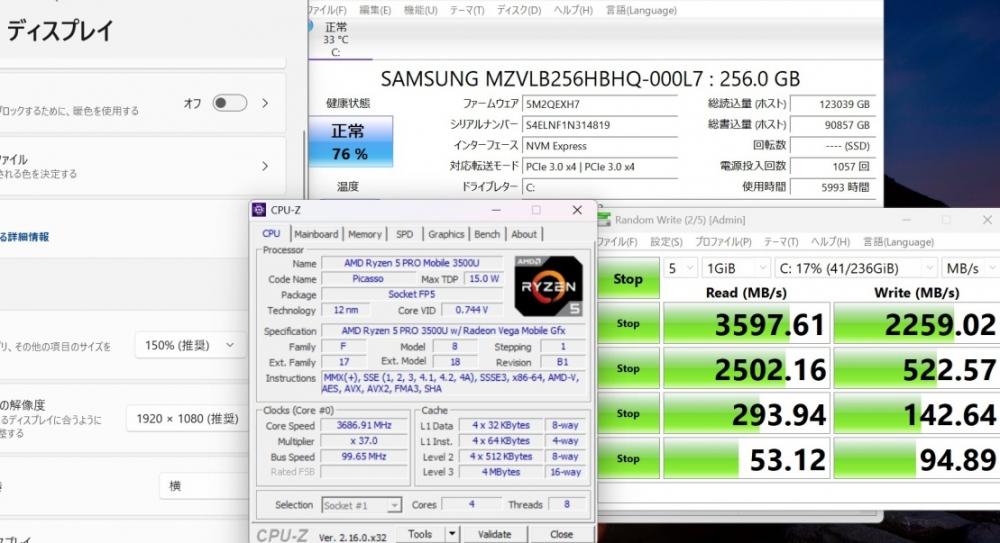Click Stop button in the 2502.16 row
This screenshot has width=1000, height=543.
(628, 368)
